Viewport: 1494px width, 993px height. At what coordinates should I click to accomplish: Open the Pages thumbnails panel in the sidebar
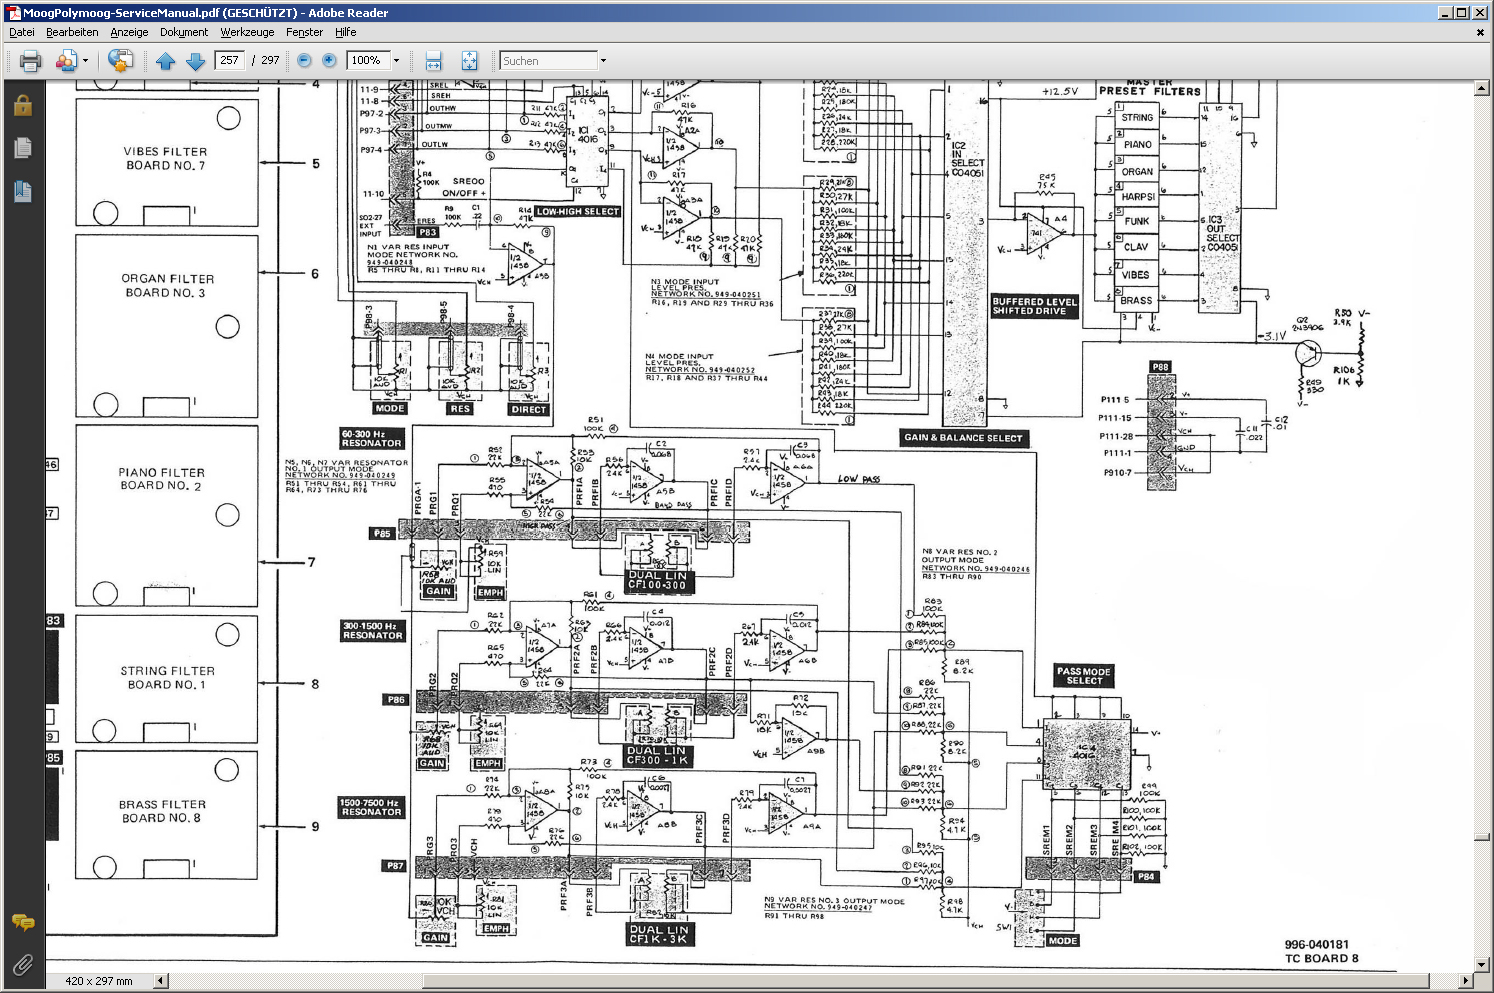coord(22,148)
